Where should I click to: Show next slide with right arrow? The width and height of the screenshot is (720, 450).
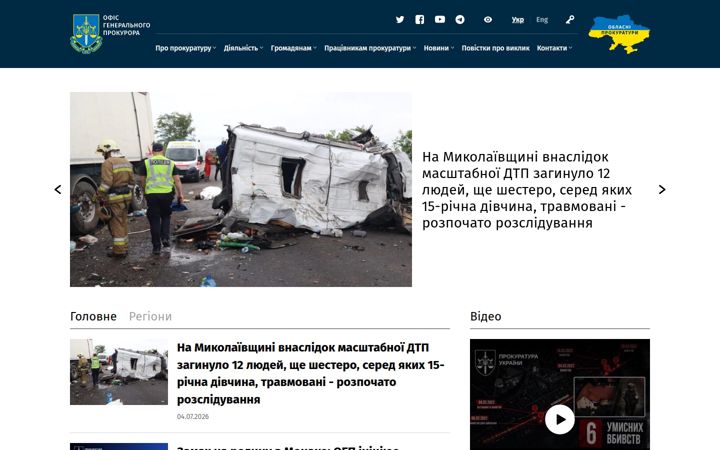662,189
